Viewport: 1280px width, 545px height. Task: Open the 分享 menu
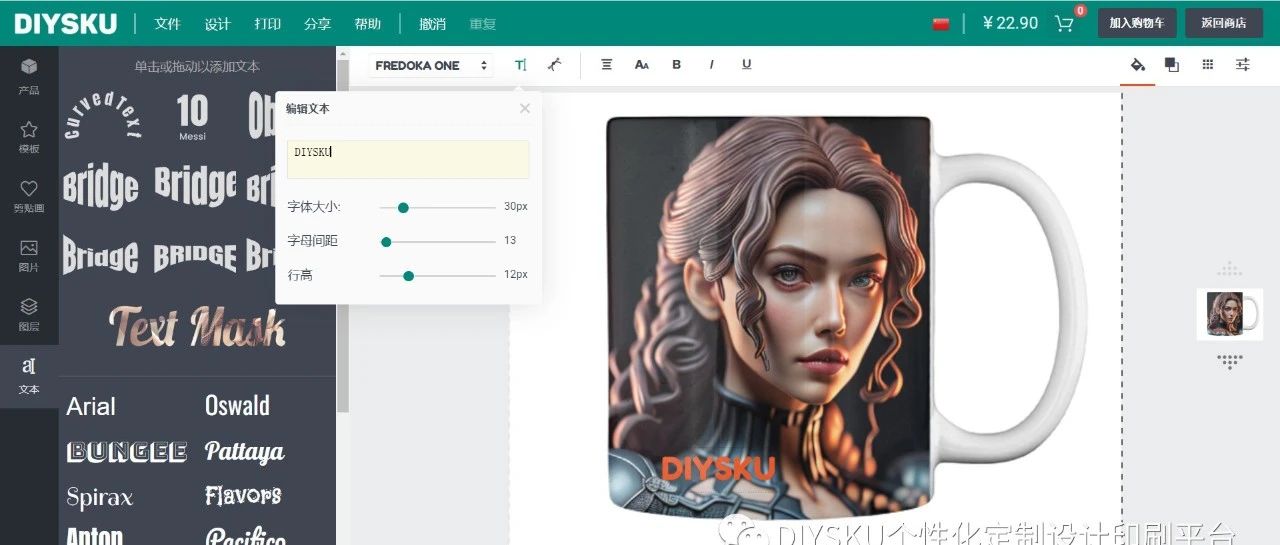click(317, 24)
